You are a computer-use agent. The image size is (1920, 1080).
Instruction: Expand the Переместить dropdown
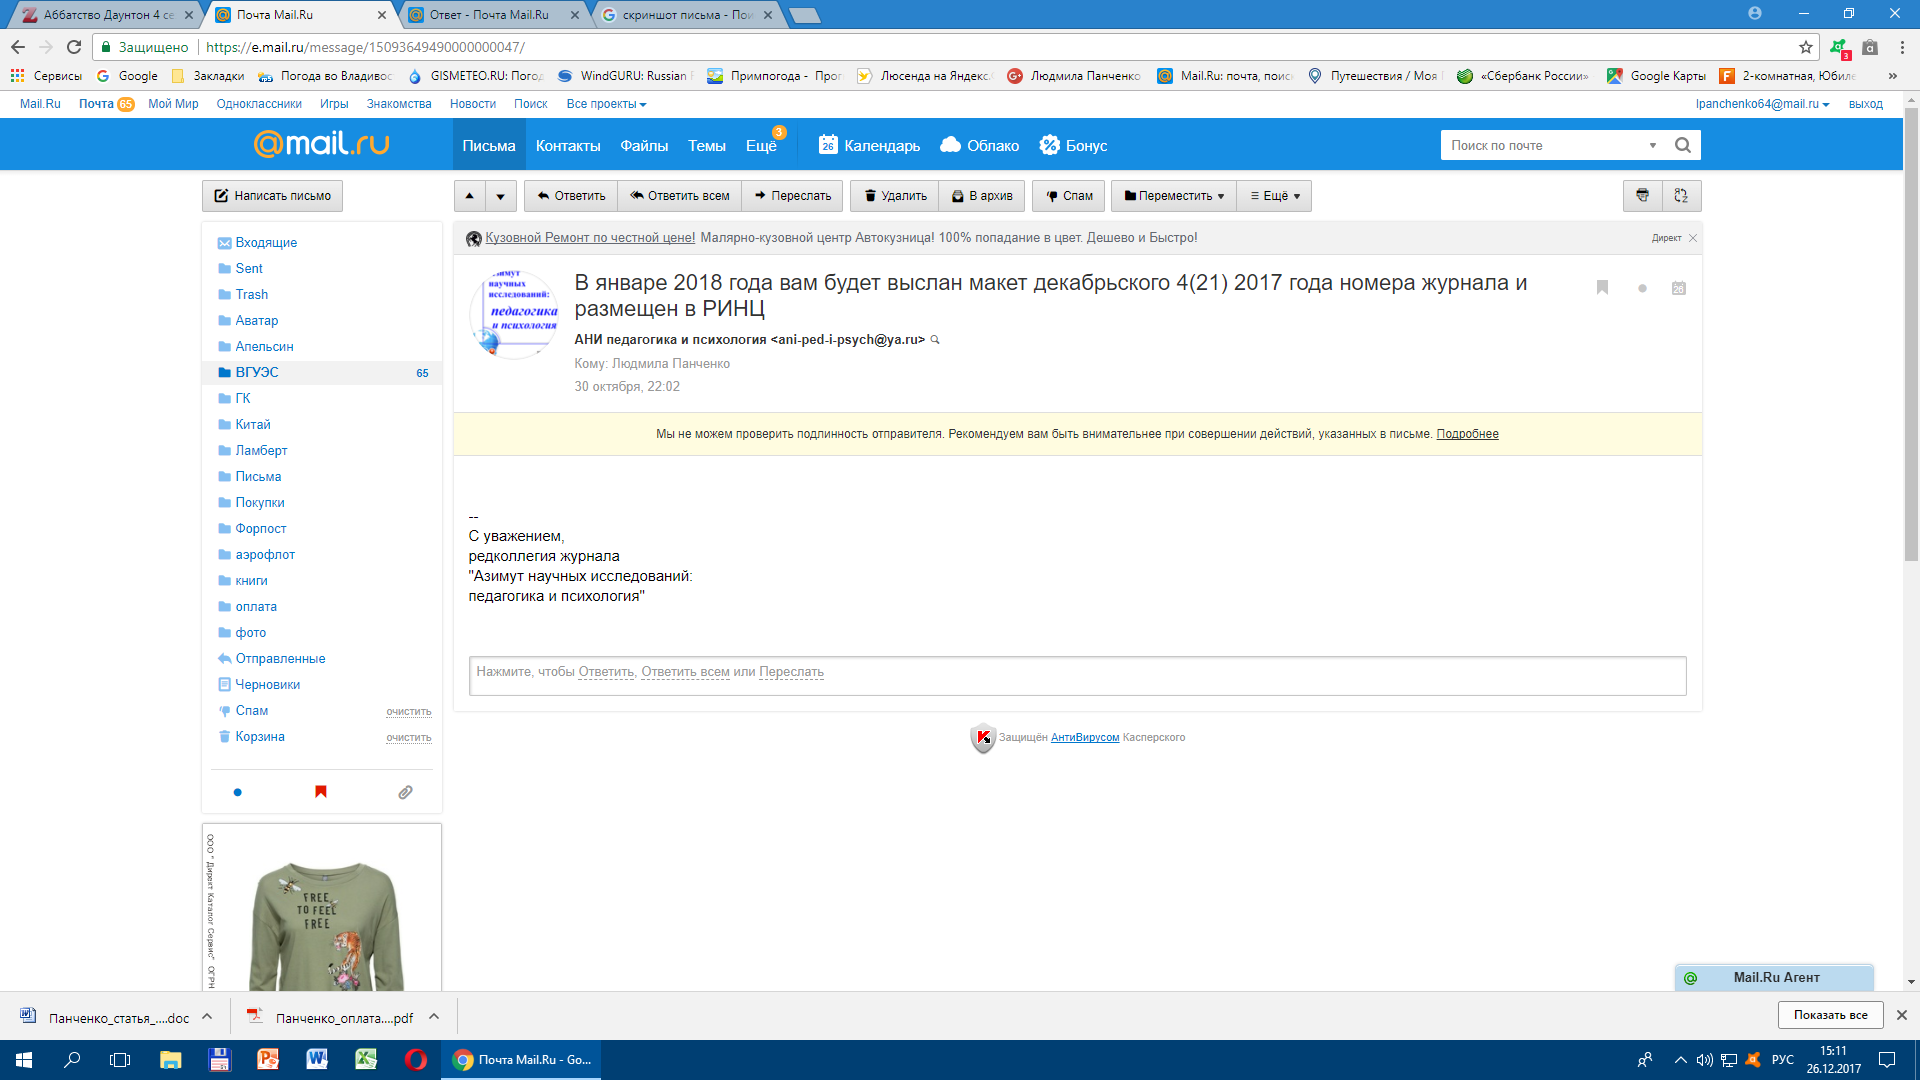pyautogui.click(x=1174, y=196)
